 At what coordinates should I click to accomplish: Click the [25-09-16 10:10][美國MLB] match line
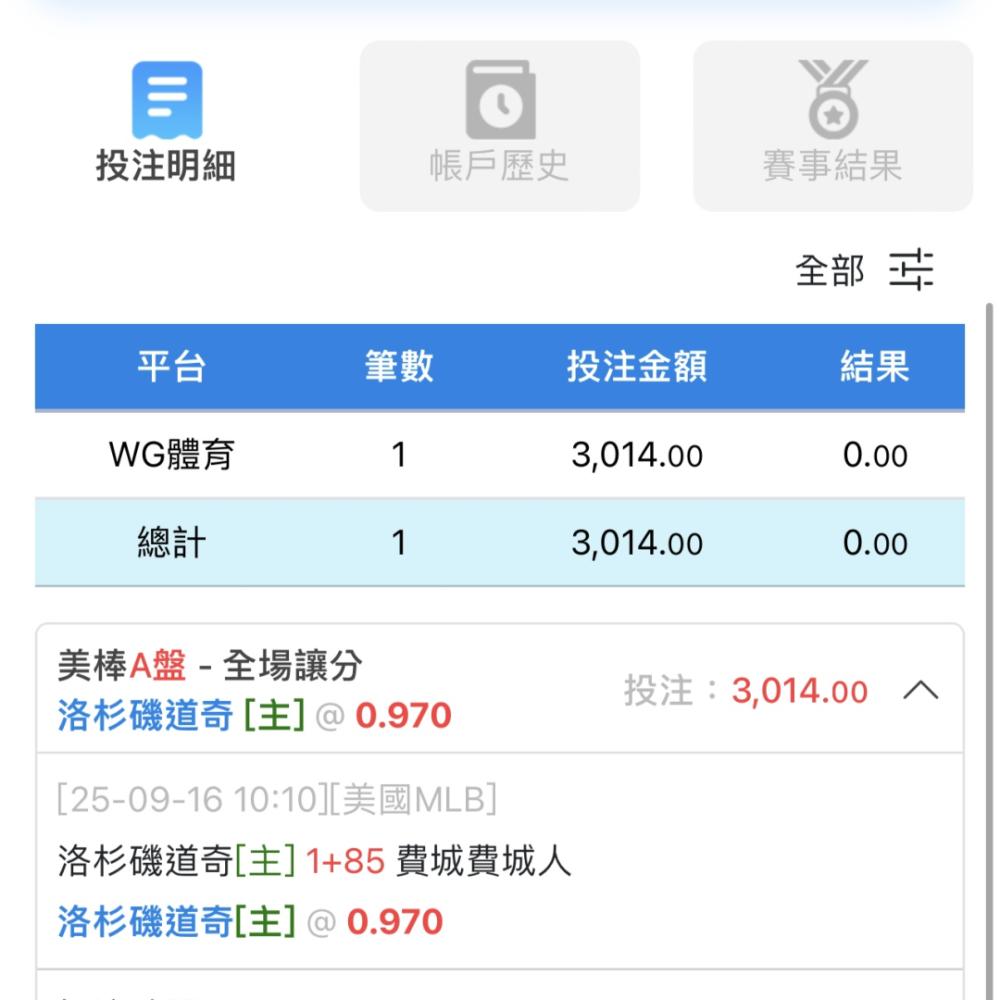(277, 799)
